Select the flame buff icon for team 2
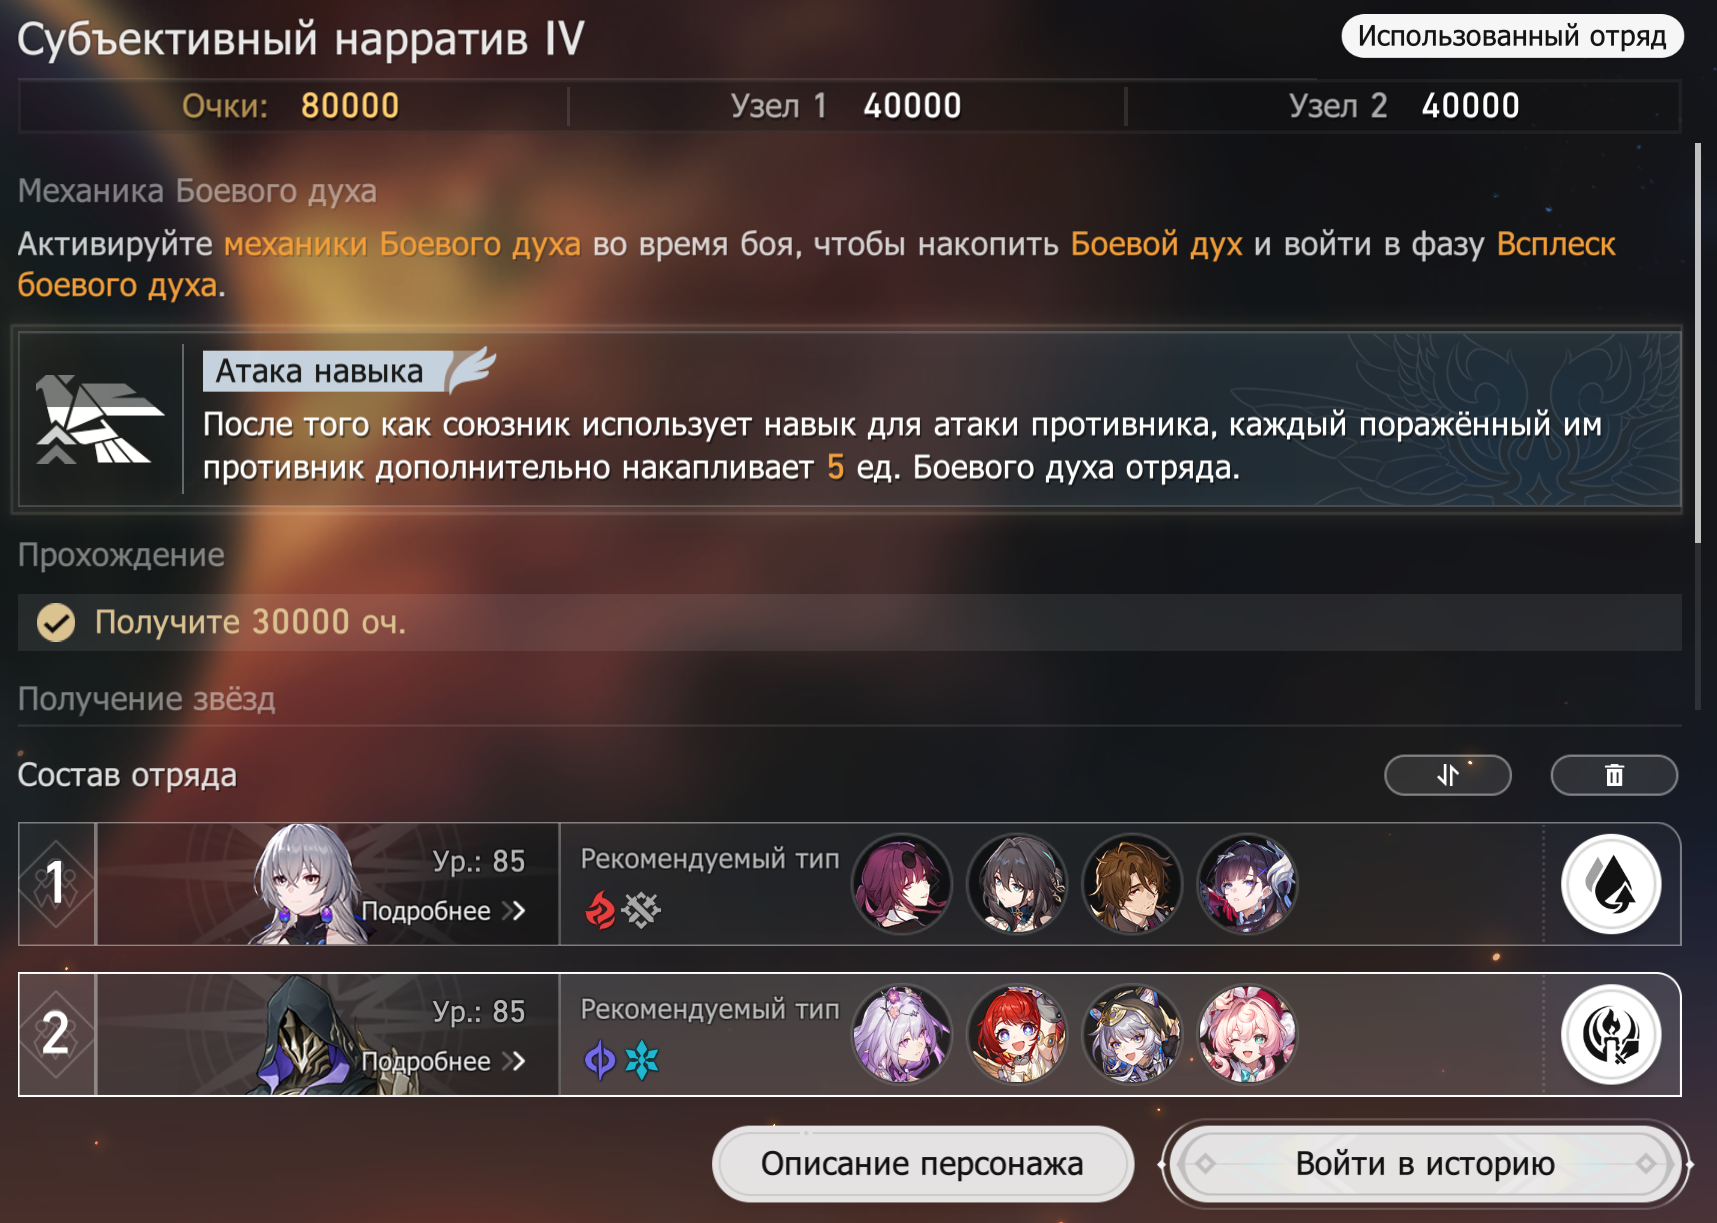The image size is (1717, 1223). coord(1611,1035)
